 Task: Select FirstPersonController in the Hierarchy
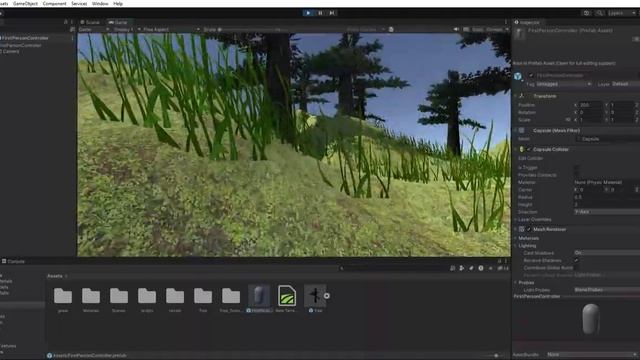point(25,38)
